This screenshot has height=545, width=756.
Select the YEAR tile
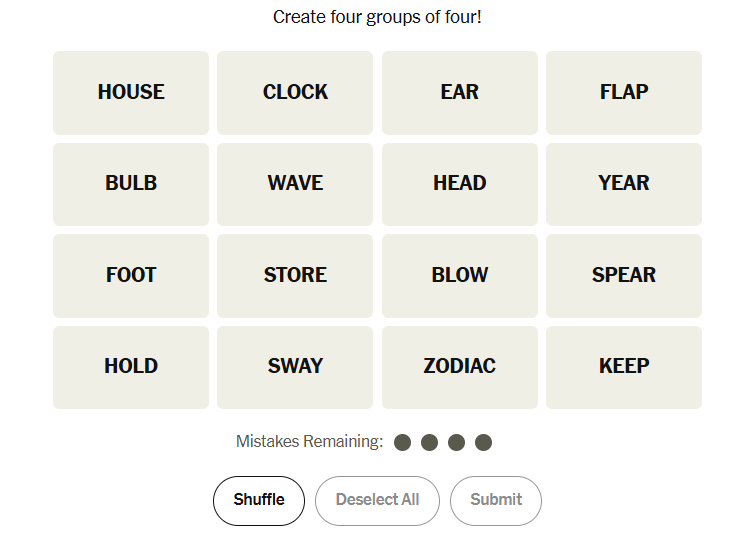(x=624, y=184)
